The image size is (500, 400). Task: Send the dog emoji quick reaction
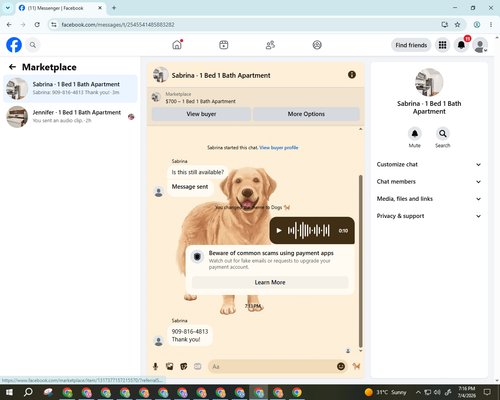356,366
